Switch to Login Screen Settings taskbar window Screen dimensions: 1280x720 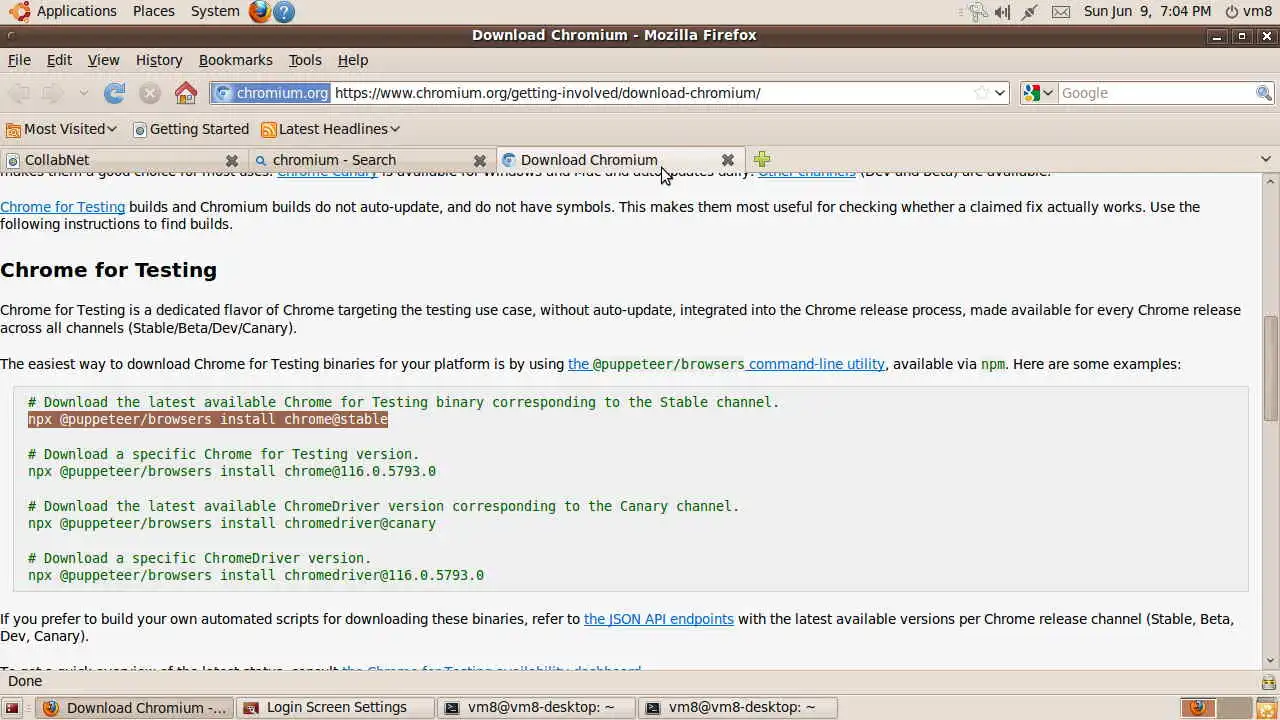point(336,708)
